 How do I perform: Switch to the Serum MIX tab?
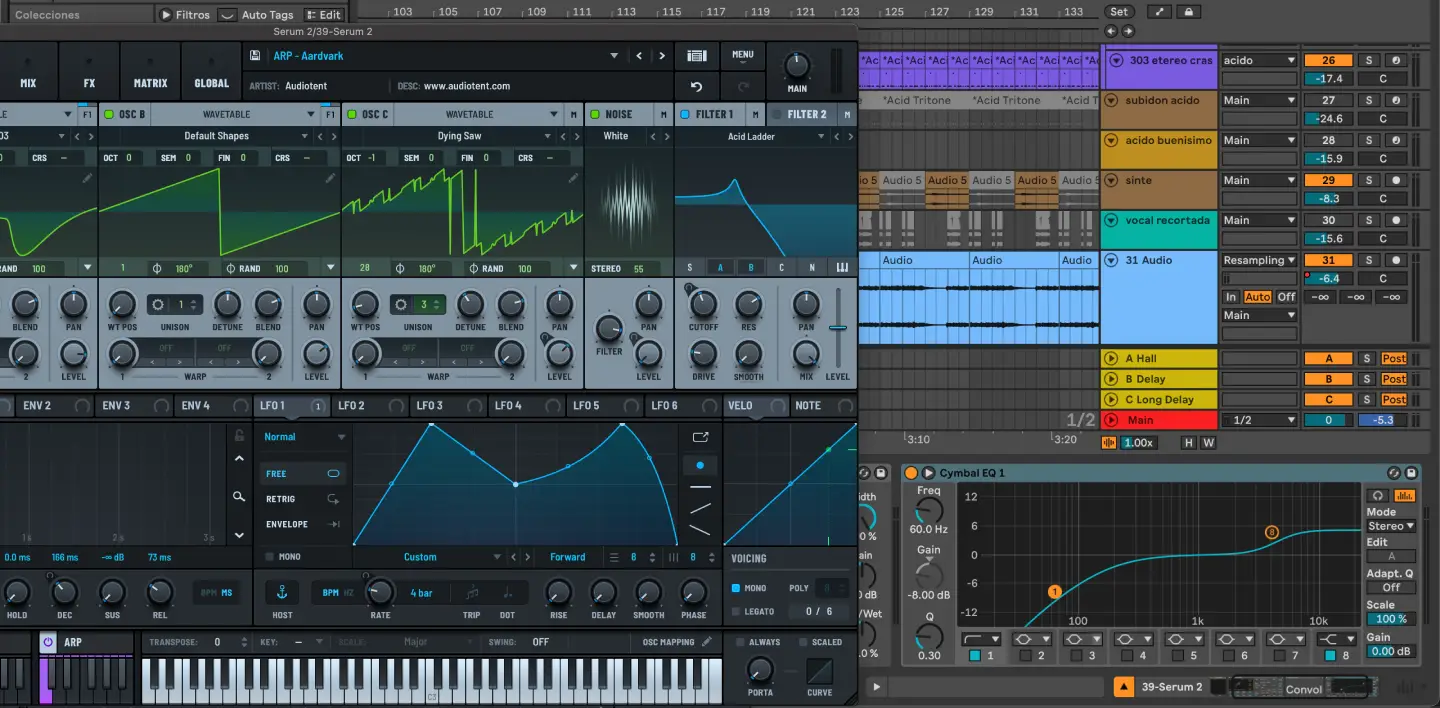pyautogui.click(x=28, y=70)
